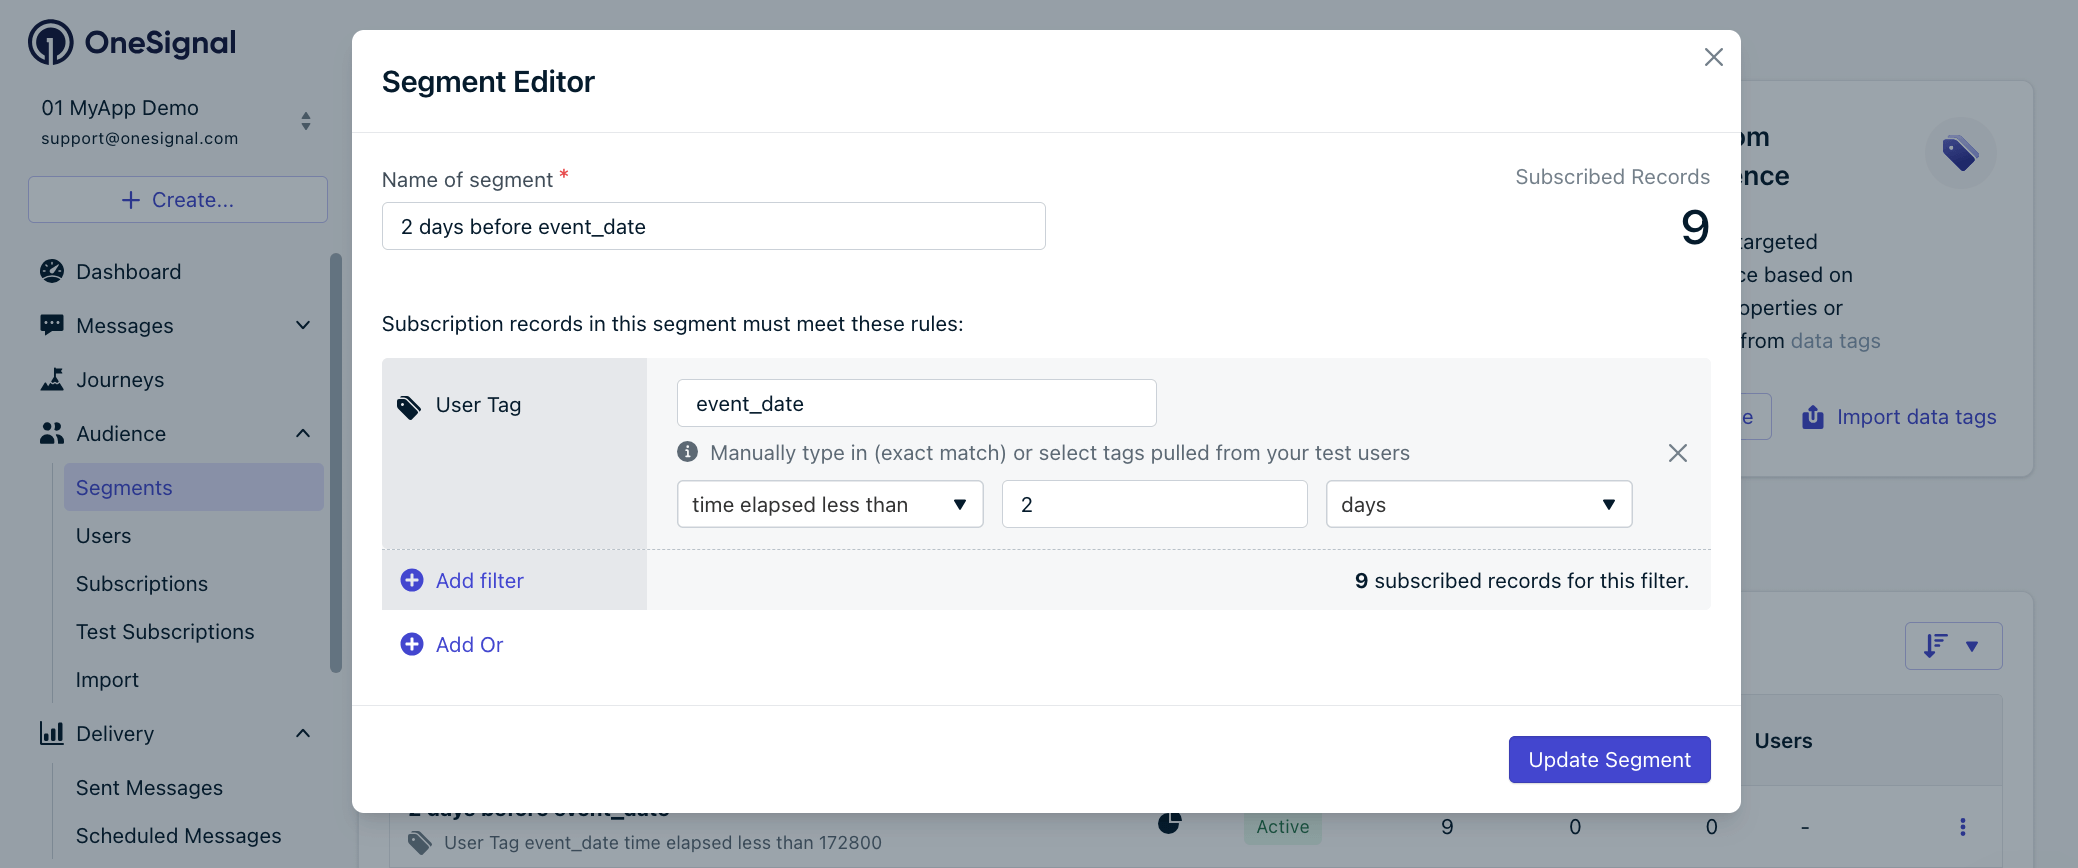The image size is (2078, 868).
Task: Click the Dashboard gauge icon
Action: click(52, 271)
